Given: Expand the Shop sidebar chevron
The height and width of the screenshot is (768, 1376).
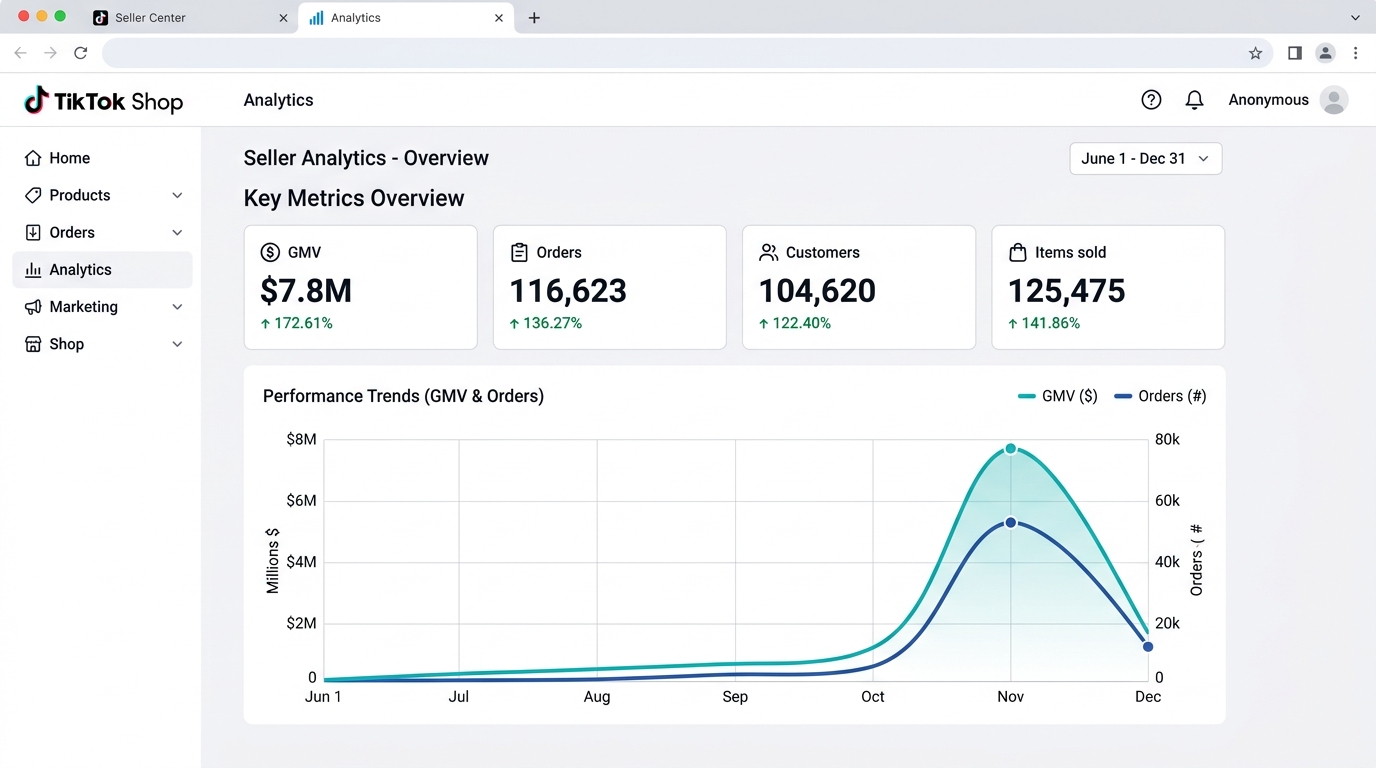Looking at the screenshot, I should click(x=177, y=344).
